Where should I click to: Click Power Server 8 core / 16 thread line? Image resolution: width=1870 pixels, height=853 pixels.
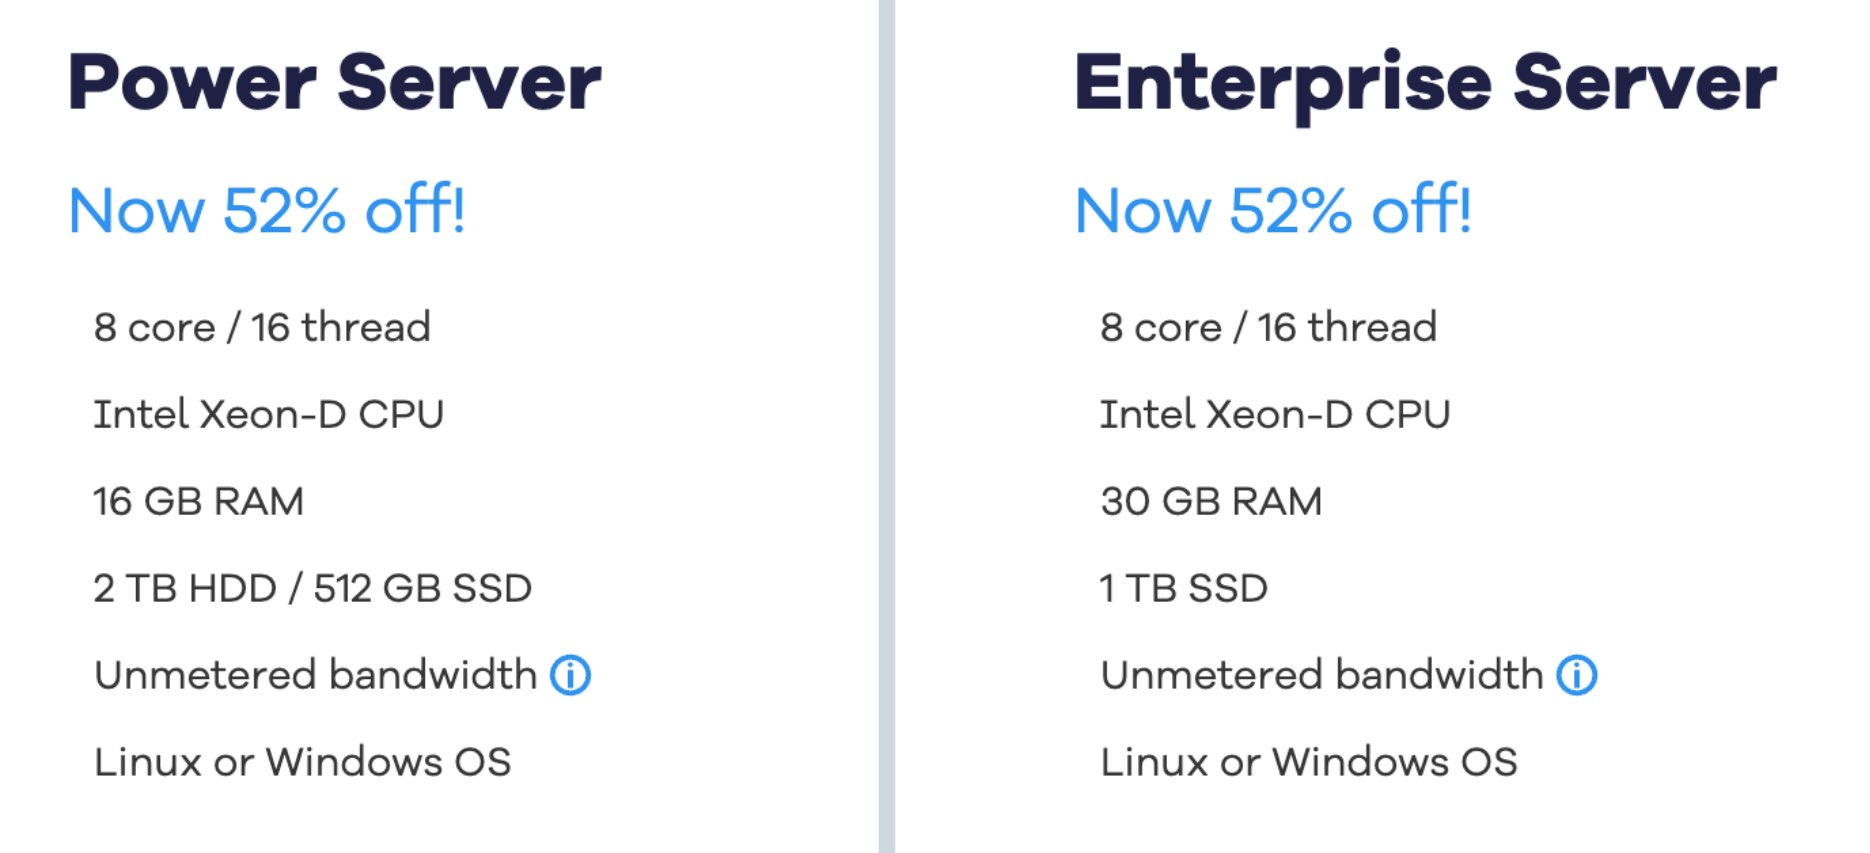(262, 327)
